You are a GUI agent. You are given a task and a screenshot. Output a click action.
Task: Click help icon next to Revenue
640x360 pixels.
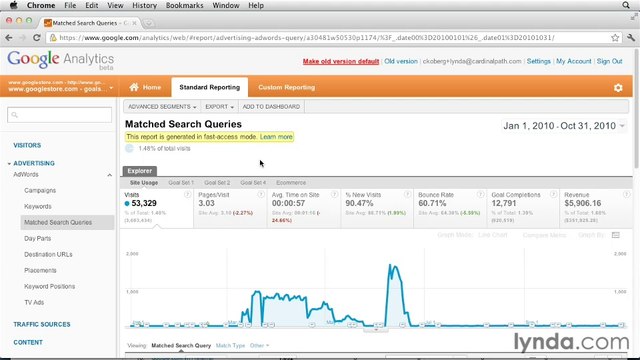pyautogui.click(x=627, y=195)
